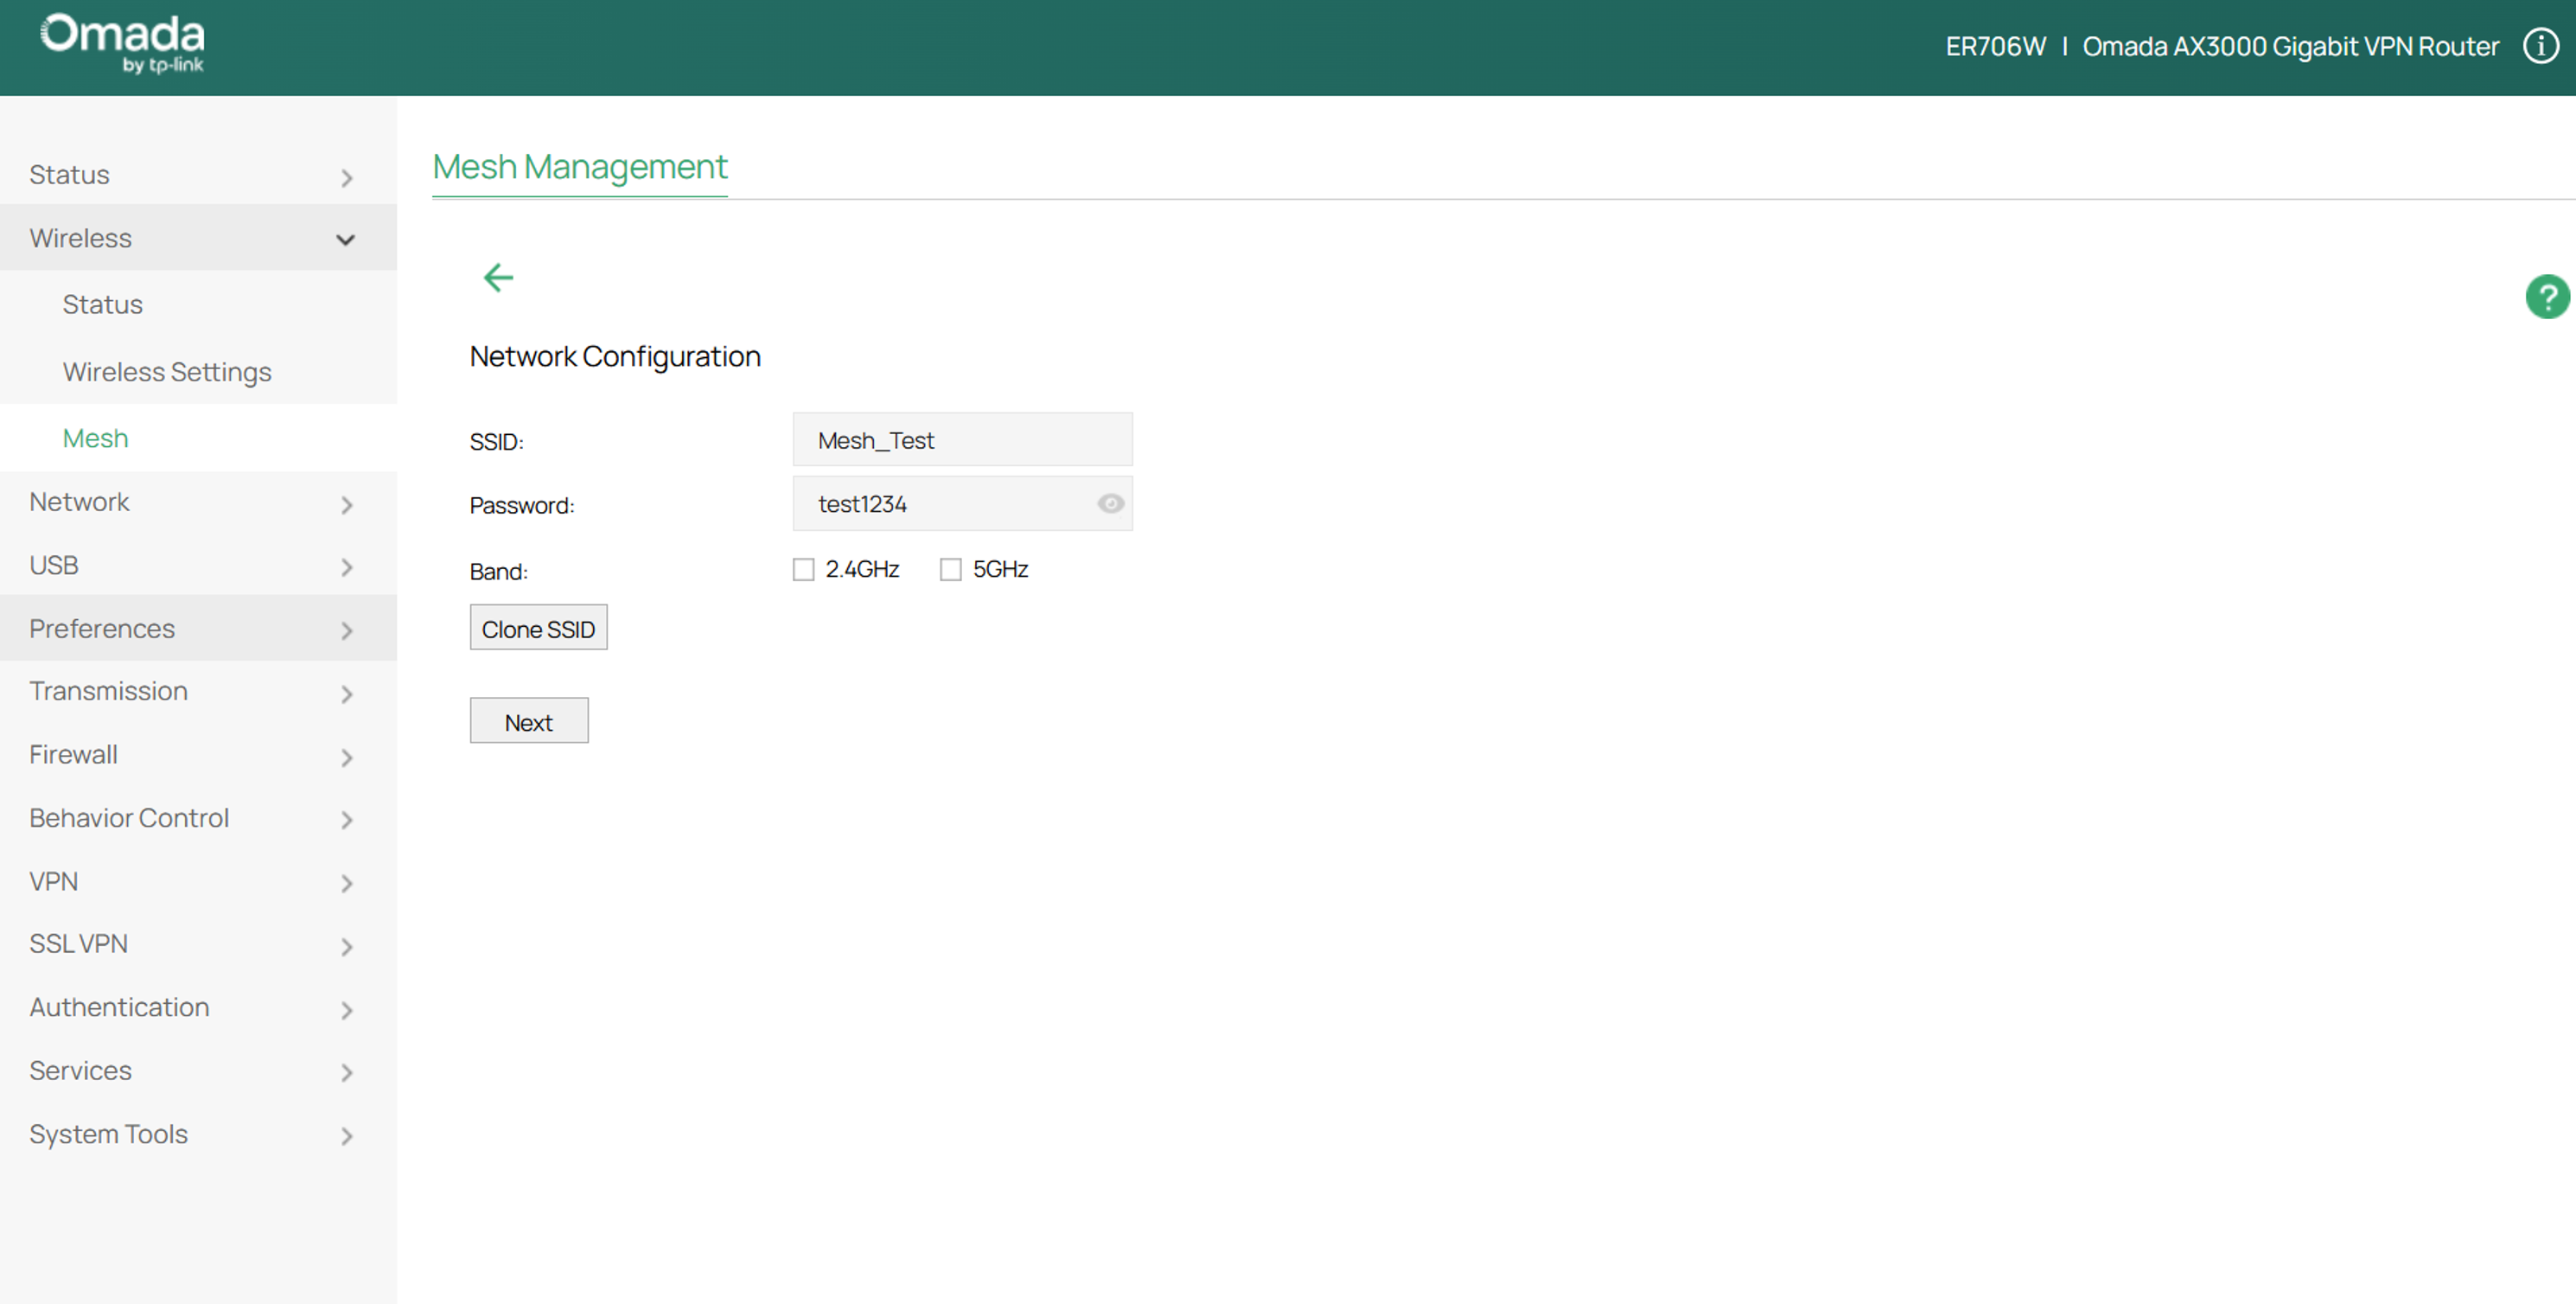
Task: Expand the SSL VPN chevron
Action: click(347, 947)
